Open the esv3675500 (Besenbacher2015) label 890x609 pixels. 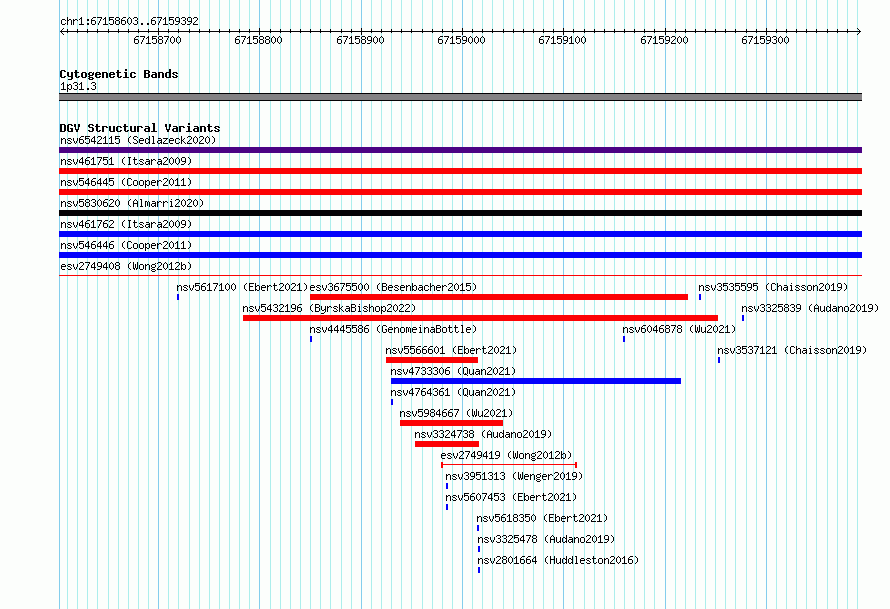pos(393,287)
